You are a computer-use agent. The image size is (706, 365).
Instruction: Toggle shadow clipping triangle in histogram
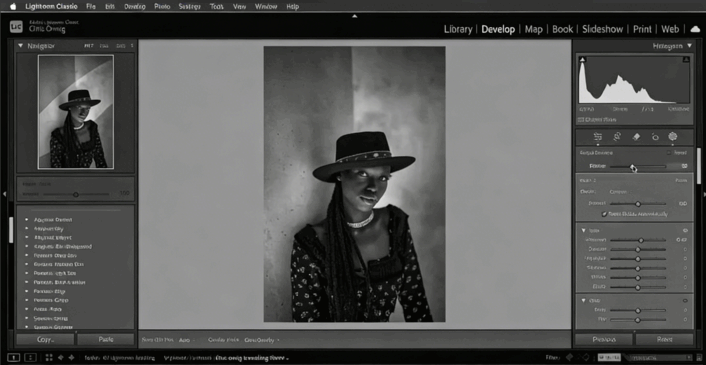point(582,59)
